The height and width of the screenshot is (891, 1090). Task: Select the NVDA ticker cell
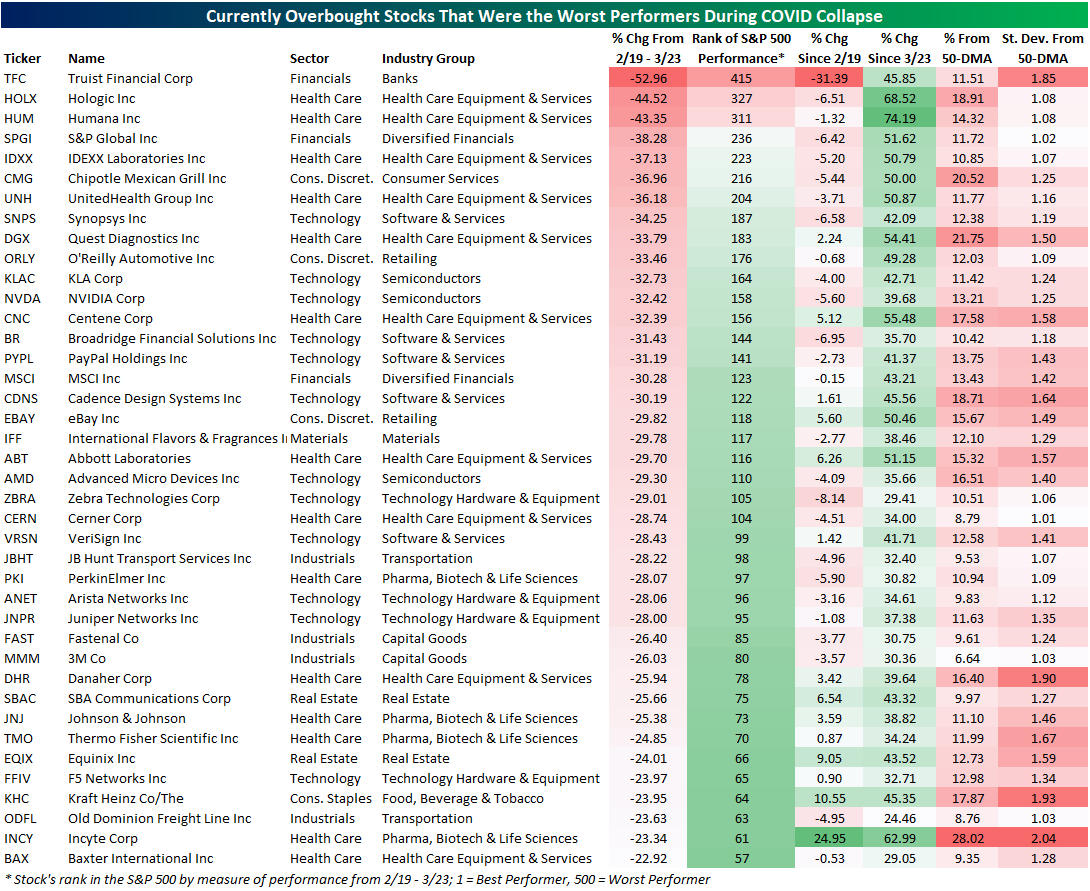tap(22, 298)
